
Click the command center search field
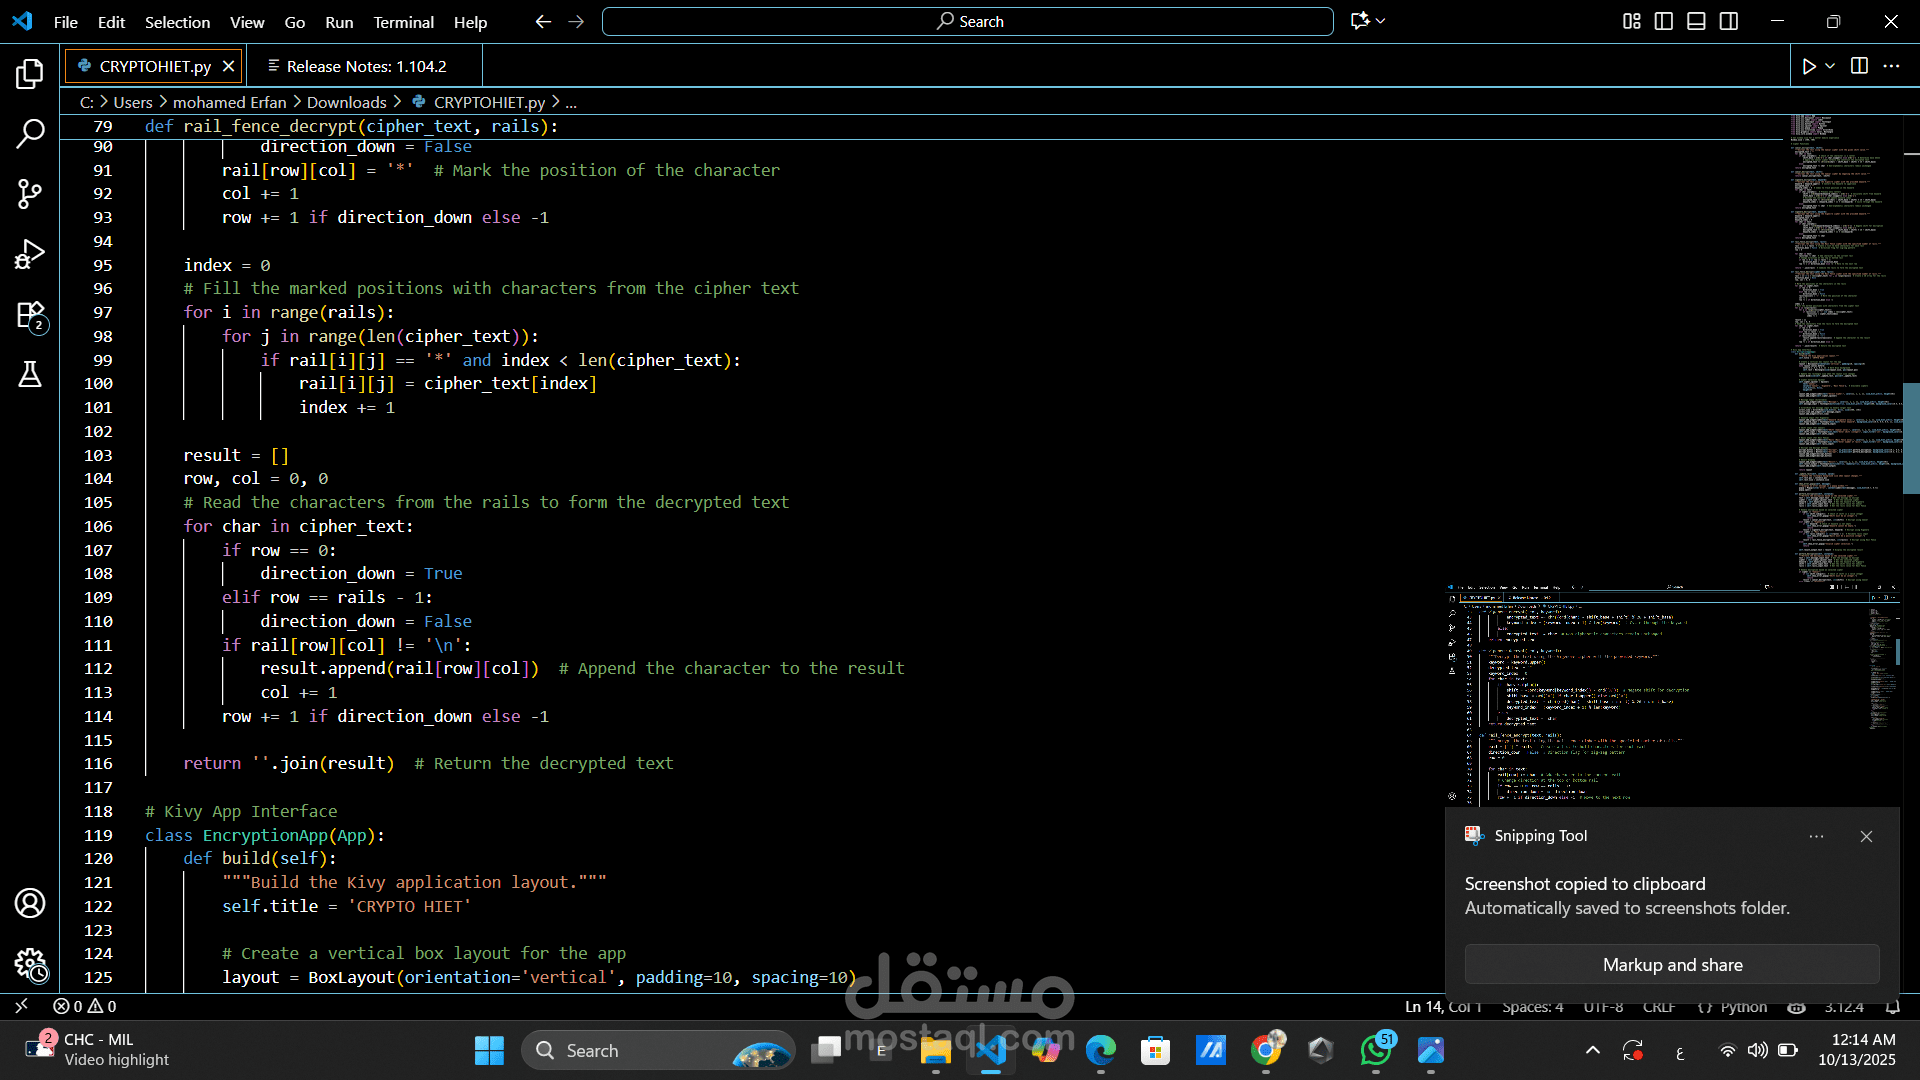pyautogui.click(x=968, y=21)
